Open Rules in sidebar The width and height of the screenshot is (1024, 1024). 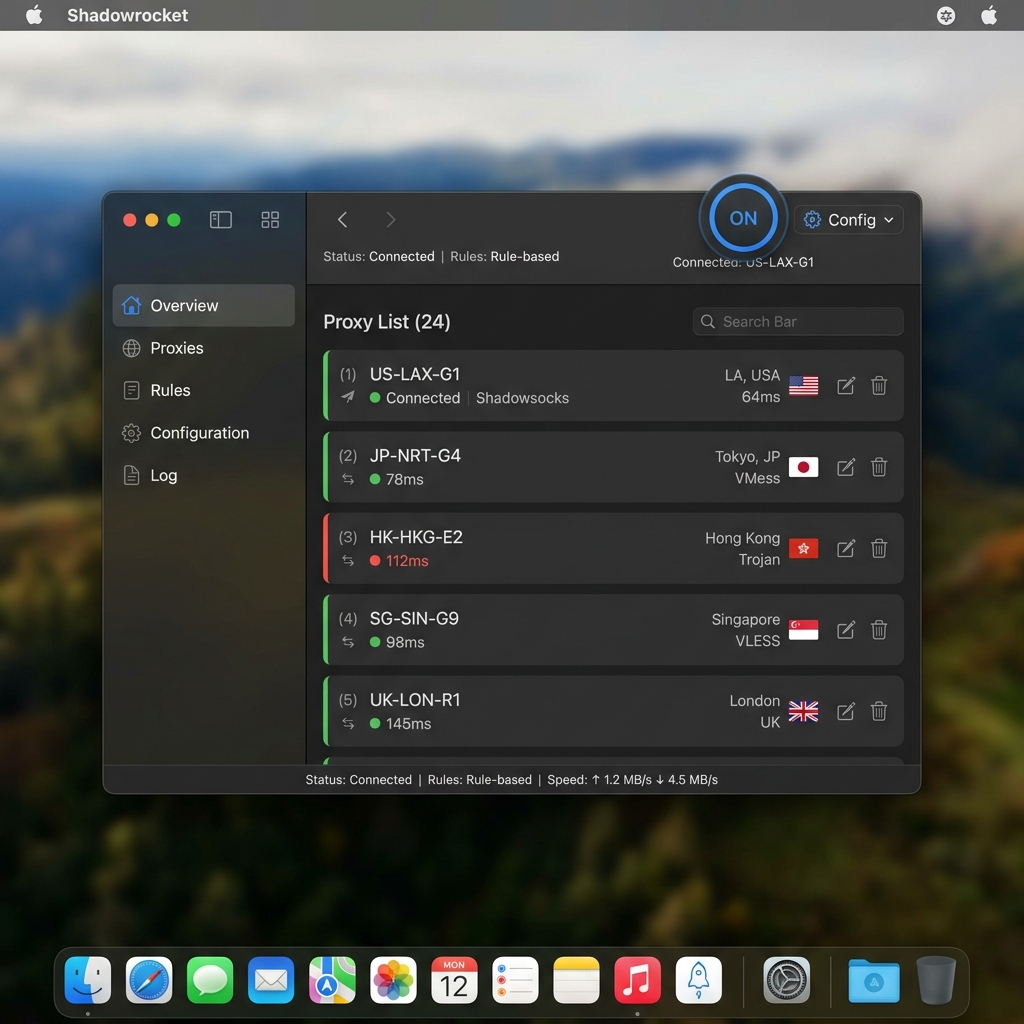[204, 391]
